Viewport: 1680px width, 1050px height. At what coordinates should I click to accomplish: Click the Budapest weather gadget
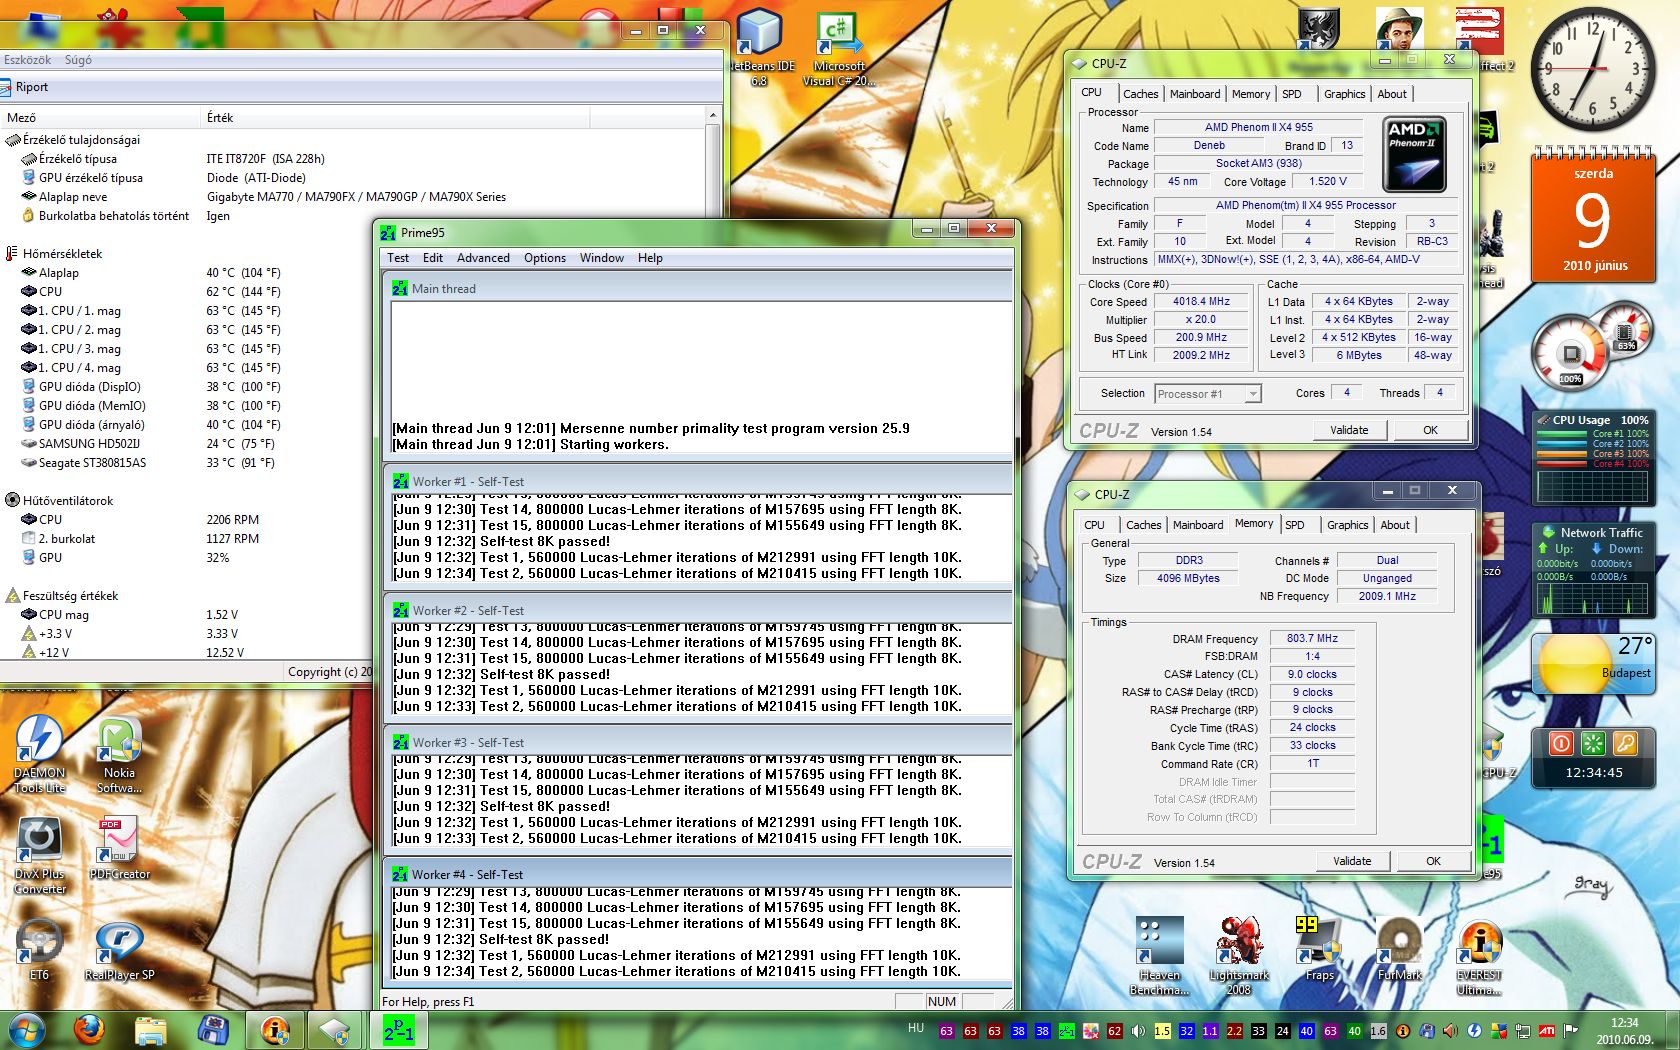pos(1593,664)
